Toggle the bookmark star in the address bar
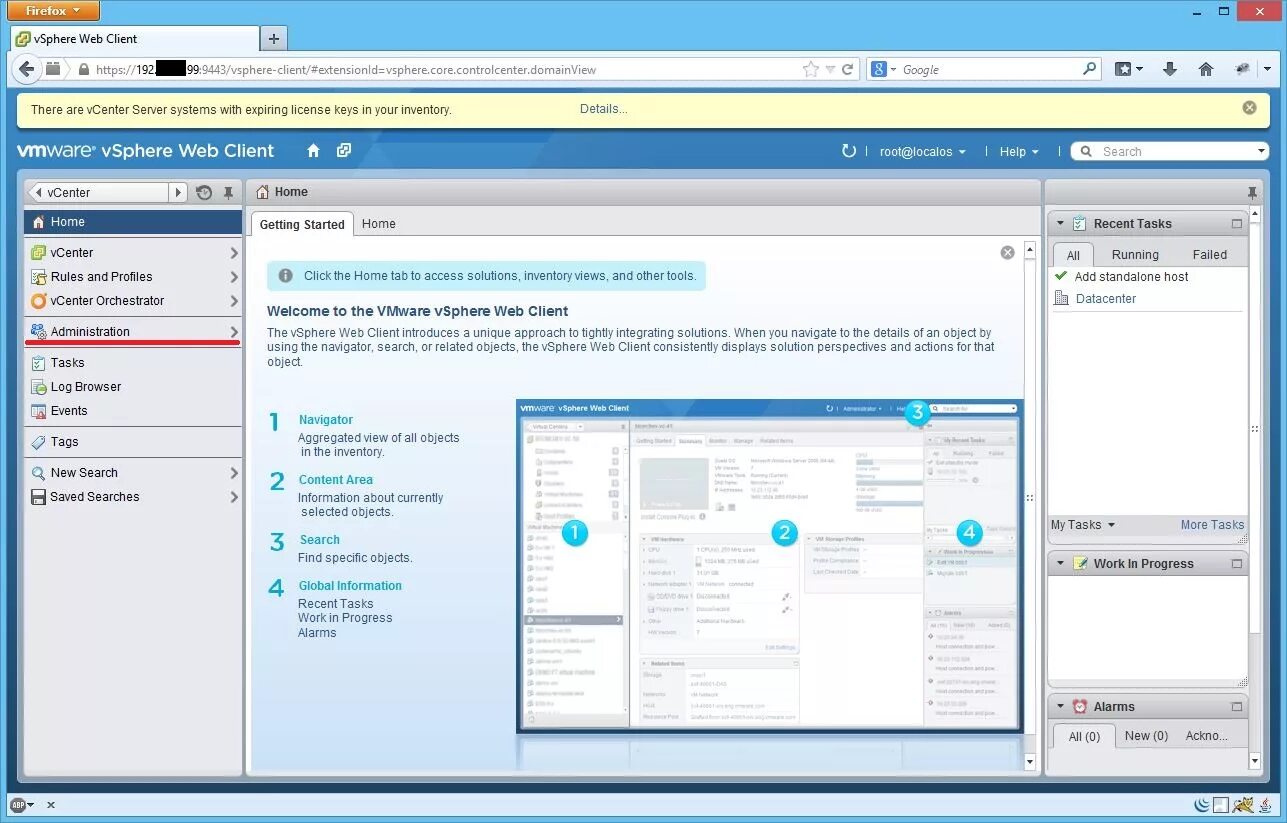 coord(811,69)
